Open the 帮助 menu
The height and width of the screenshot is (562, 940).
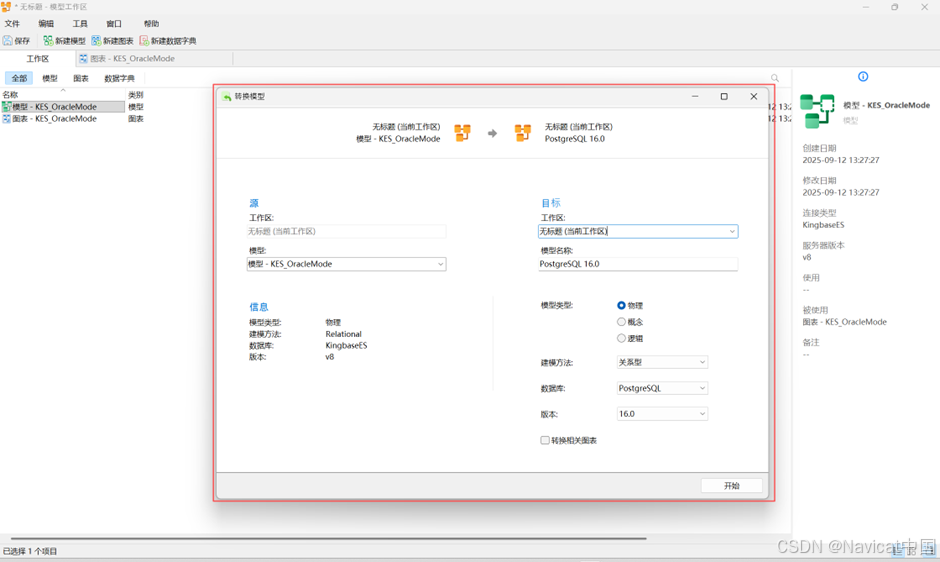[x=151, y=24]
